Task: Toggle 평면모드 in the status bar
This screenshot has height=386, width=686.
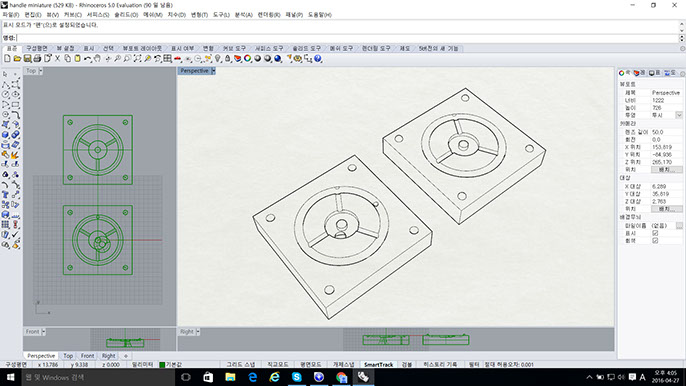Action: tap(311, 364)
